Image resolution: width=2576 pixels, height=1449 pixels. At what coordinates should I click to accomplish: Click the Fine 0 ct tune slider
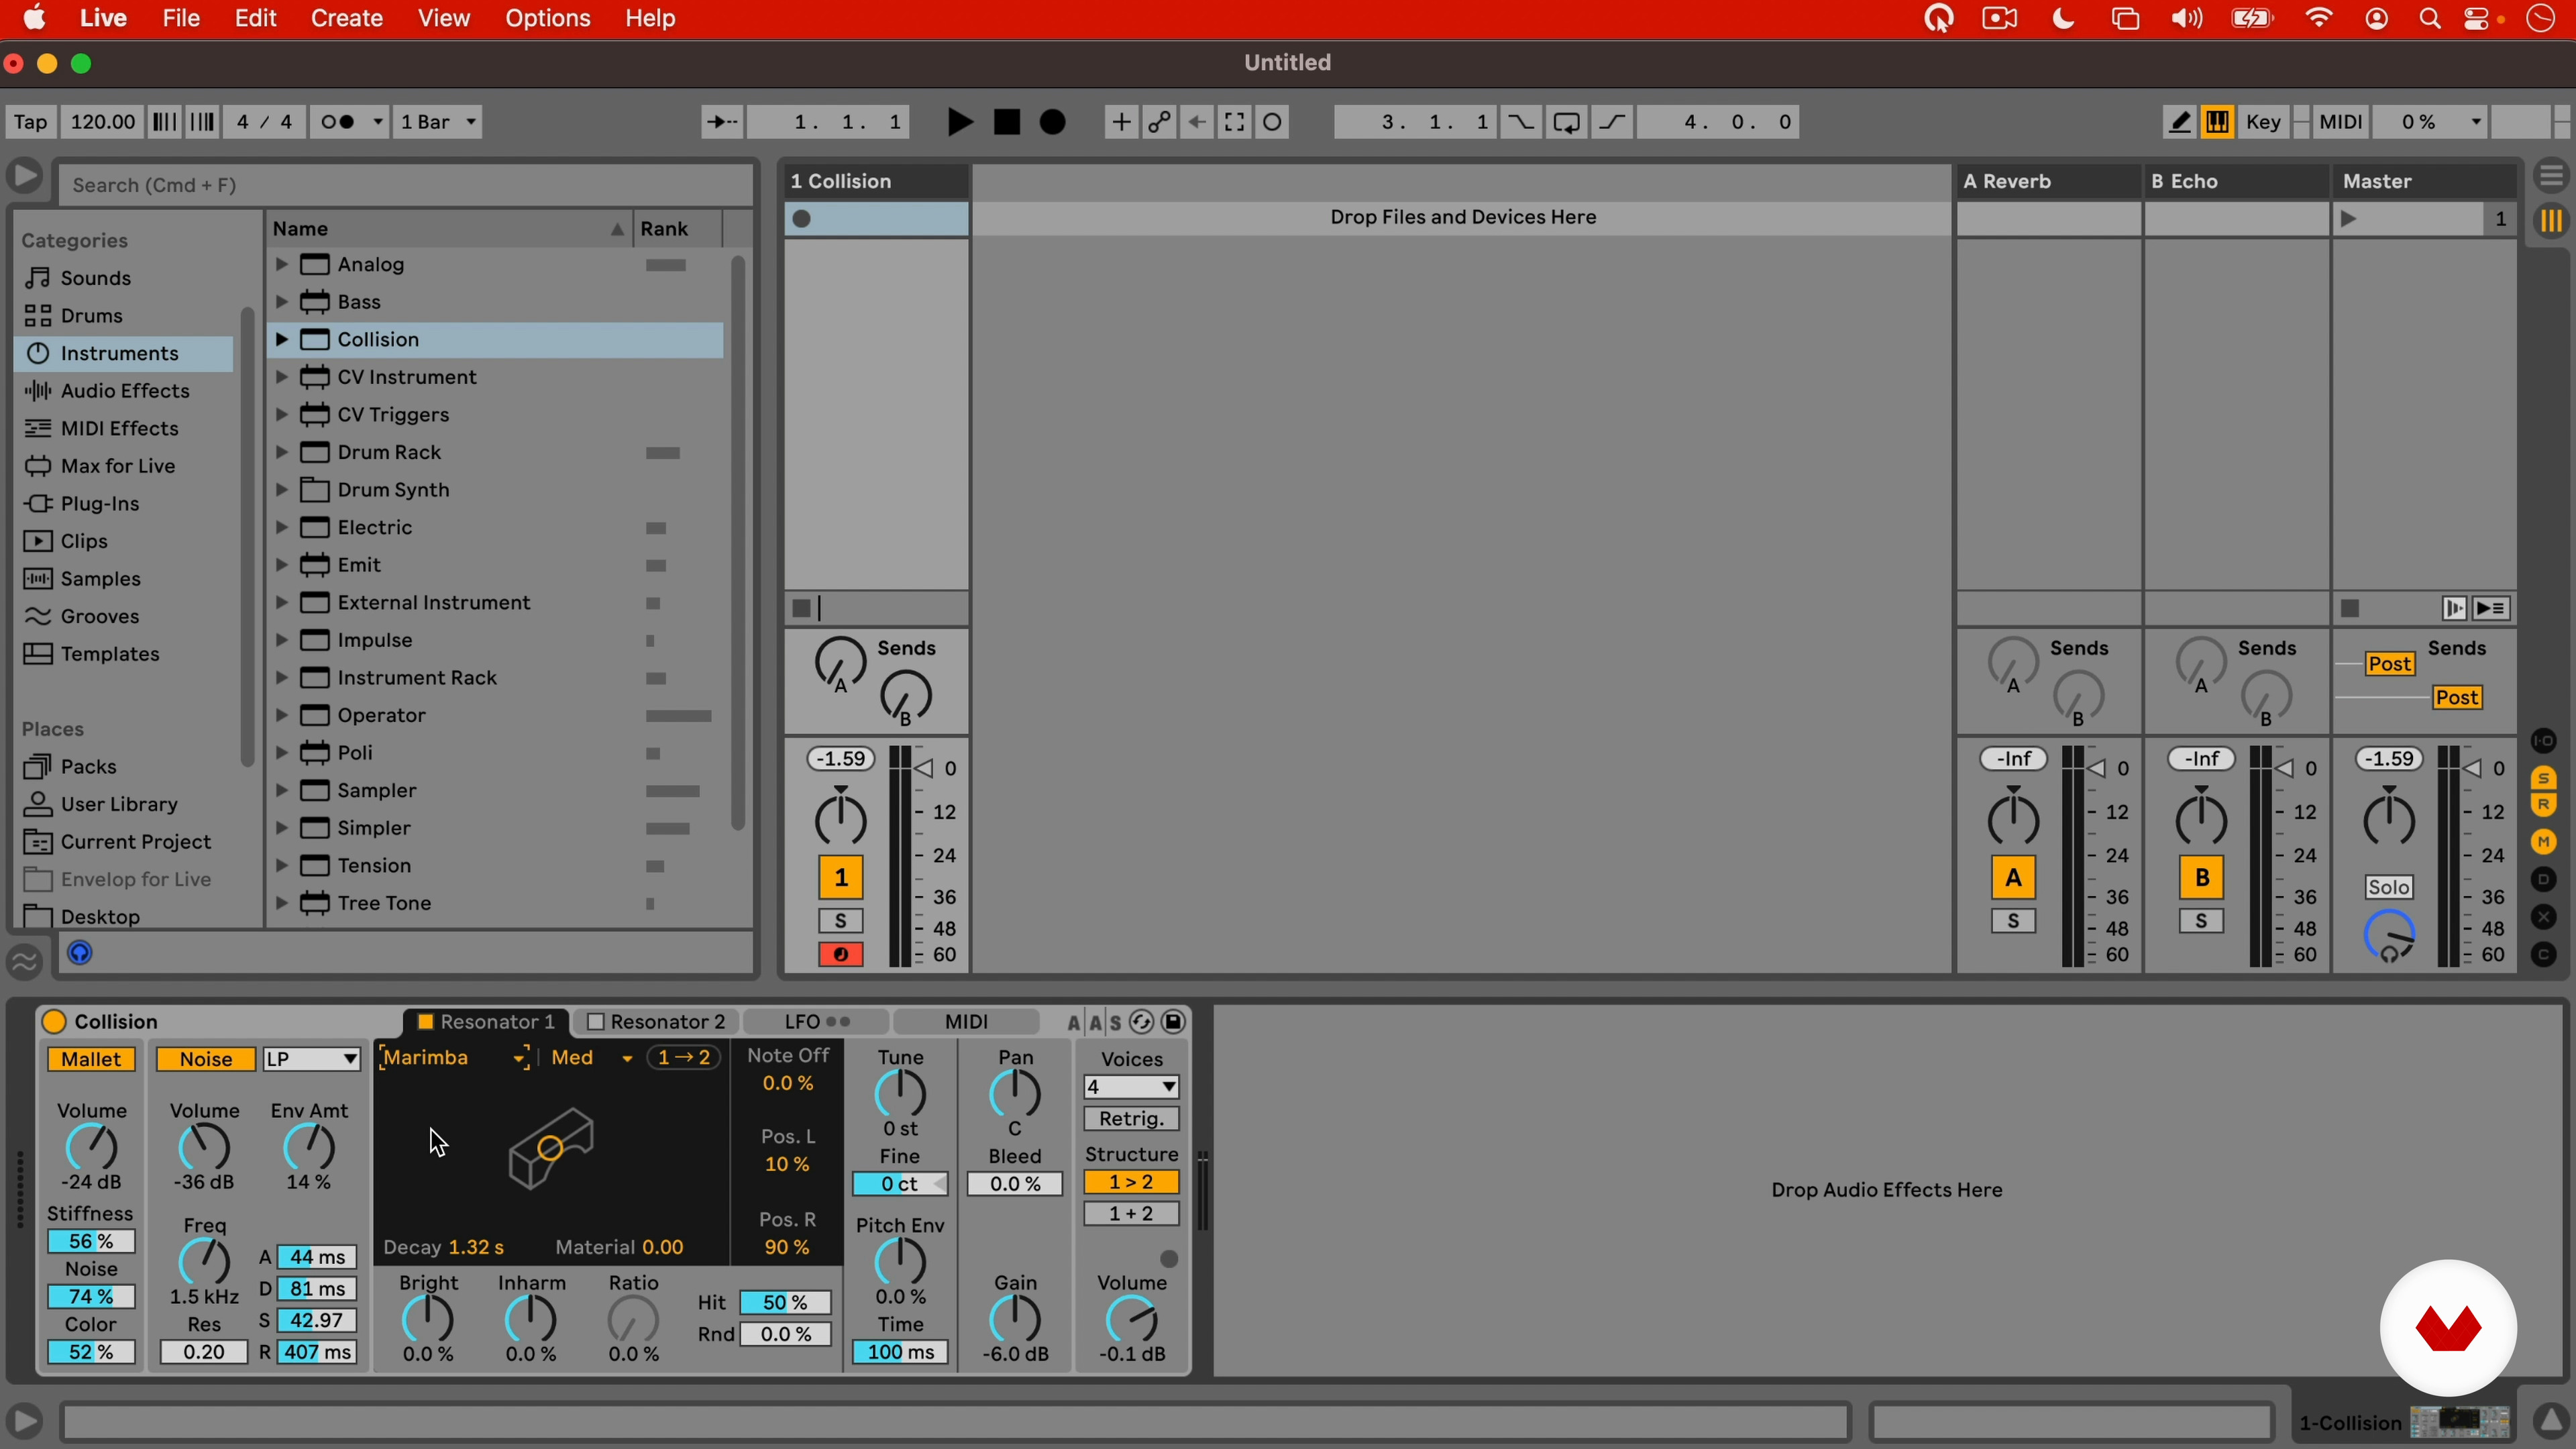900,1184
